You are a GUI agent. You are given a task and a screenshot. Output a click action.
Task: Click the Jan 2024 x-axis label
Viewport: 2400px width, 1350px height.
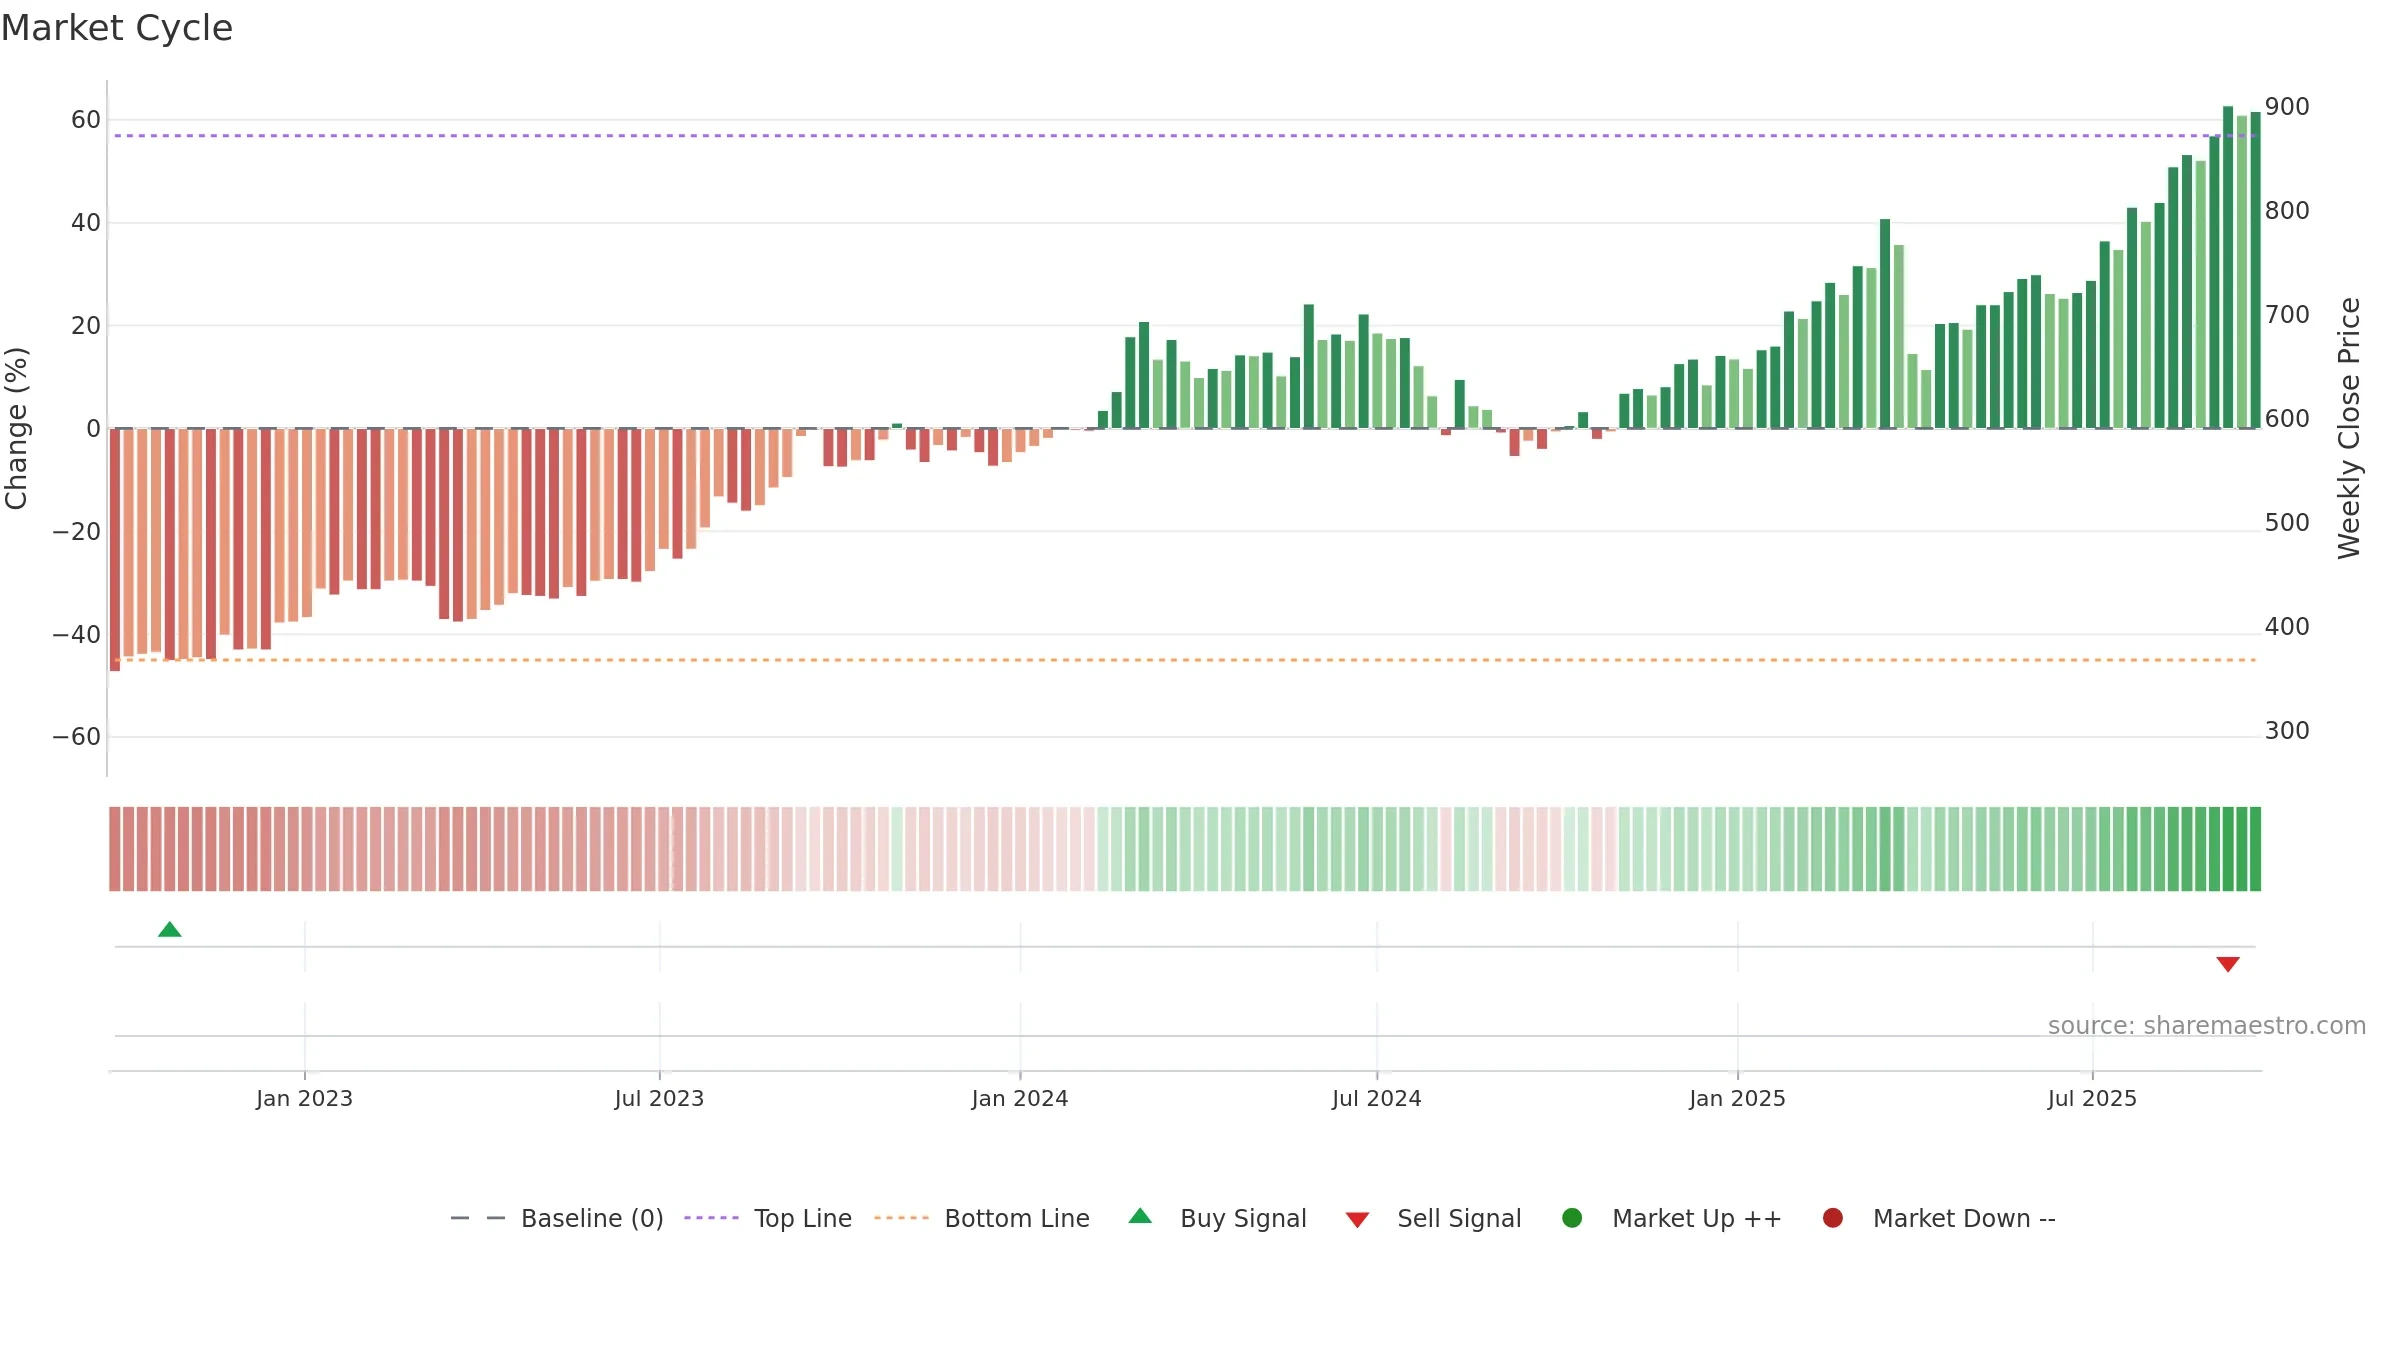1020,1099
